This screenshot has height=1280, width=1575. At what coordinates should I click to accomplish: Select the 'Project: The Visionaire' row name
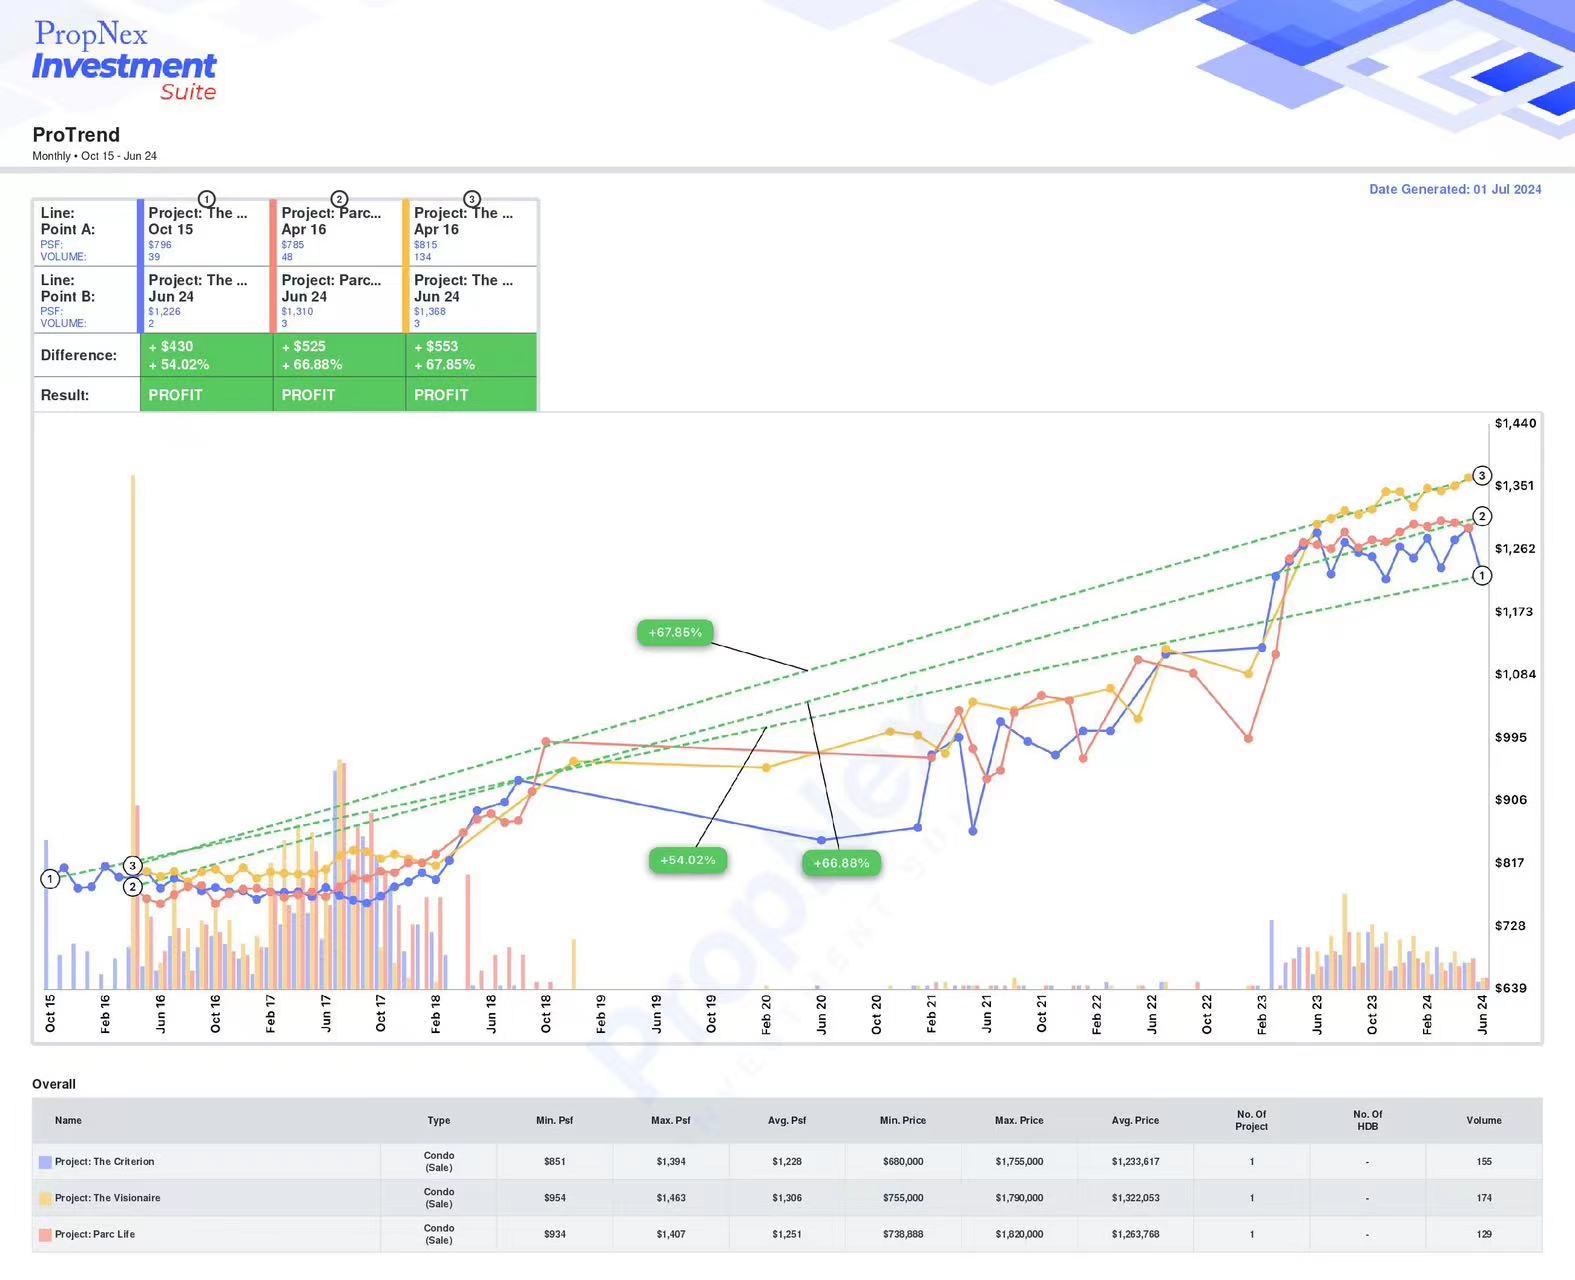108,1198
